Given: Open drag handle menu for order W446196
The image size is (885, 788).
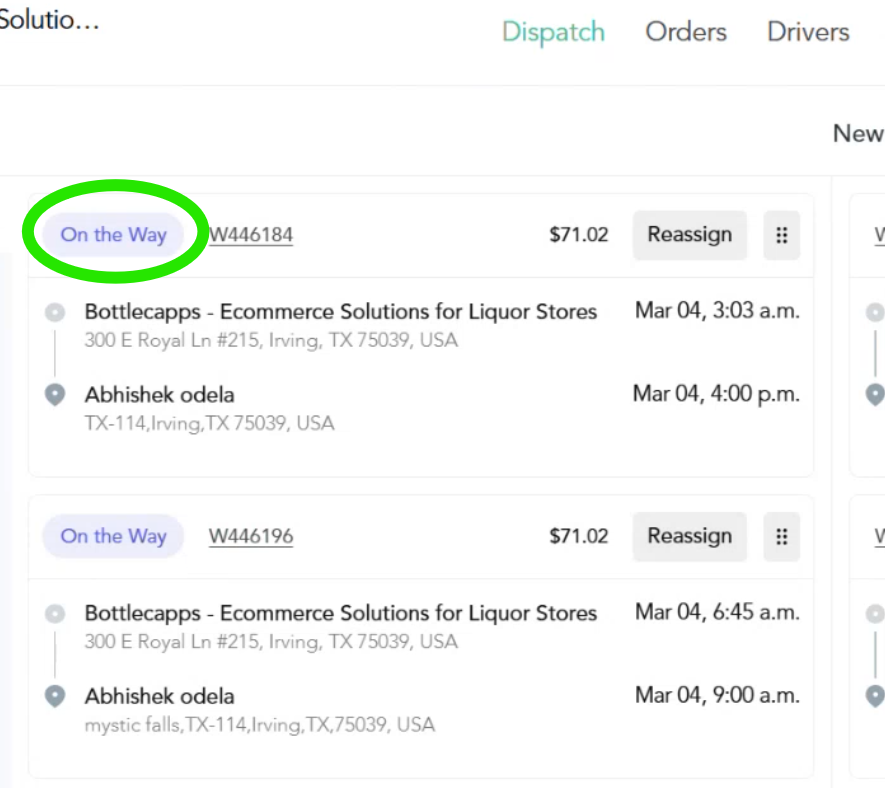Looking at the screenshot, I should coord(781,536).
